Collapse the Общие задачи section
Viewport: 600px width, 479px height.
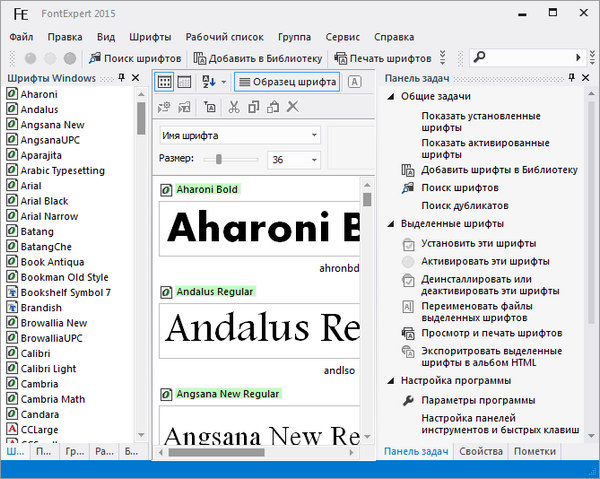pos(390,96)
